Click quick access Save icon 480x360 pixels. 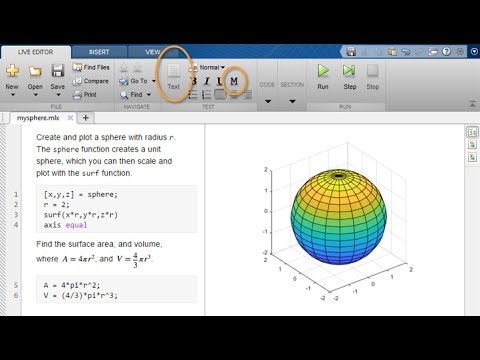coord(351,52)
